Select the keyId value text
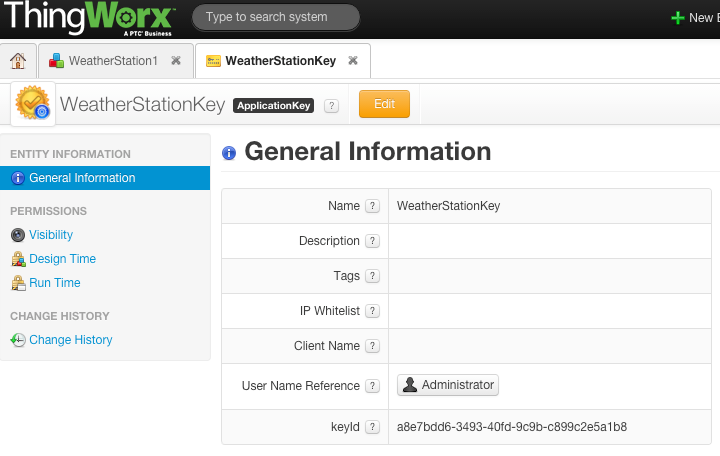The height and width of the screenshot is (456, 720). click(x=512, y=427)
